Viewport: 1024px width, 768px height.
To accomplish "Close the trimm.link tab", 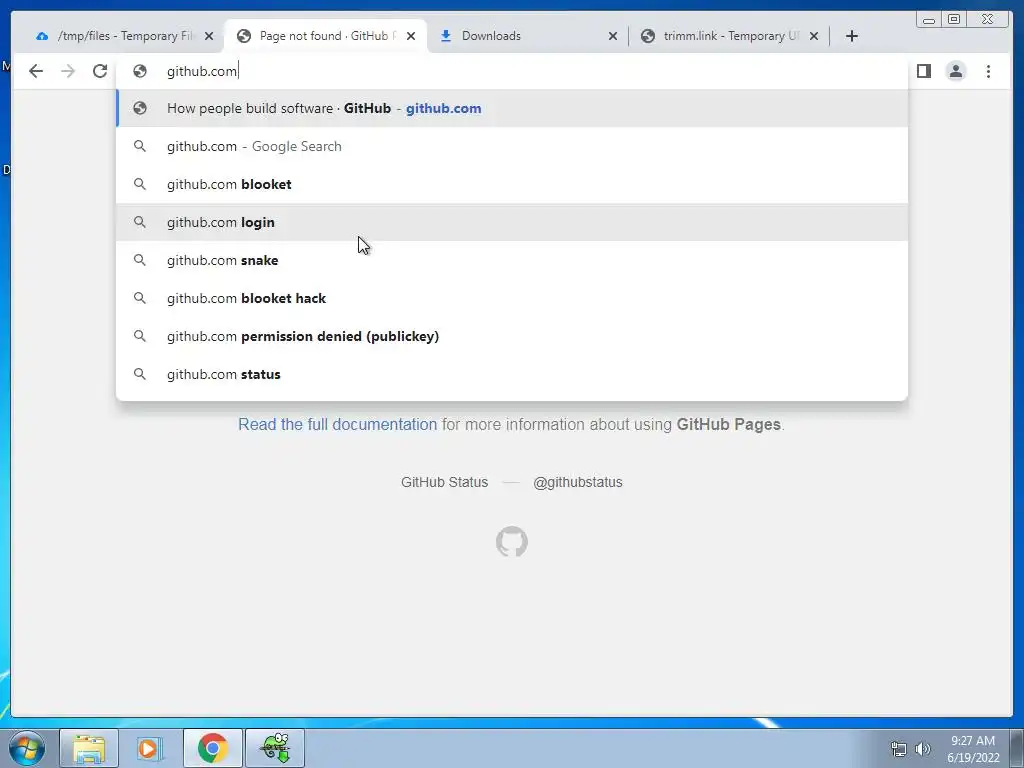I will tap(814, 36).
